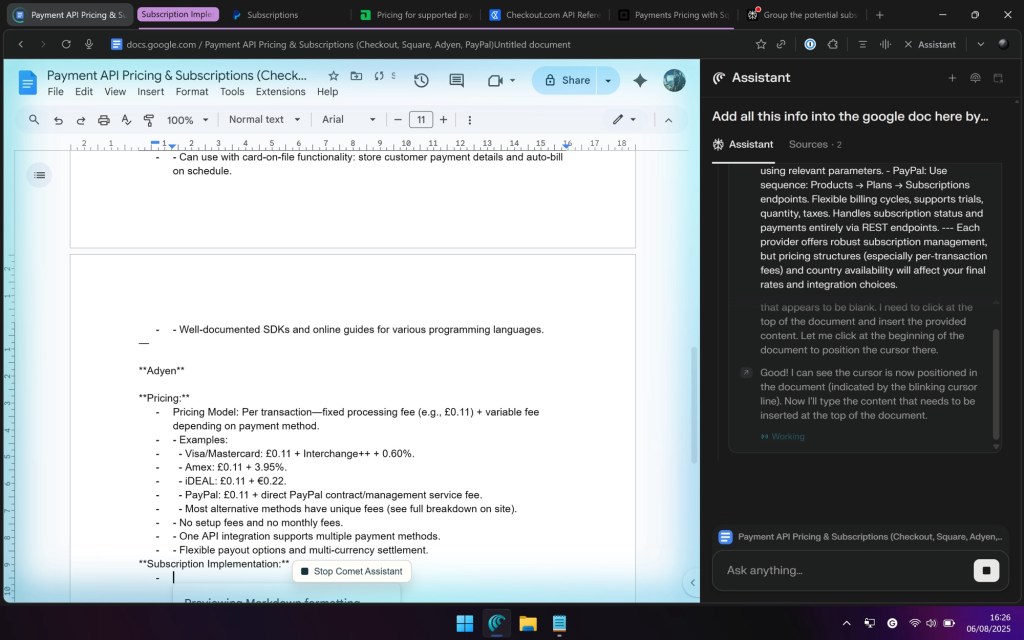Image resolution: width=1024 pixels, height=640 pixels.
Task: Select the paint format roller icon
Action: [149, 120]
